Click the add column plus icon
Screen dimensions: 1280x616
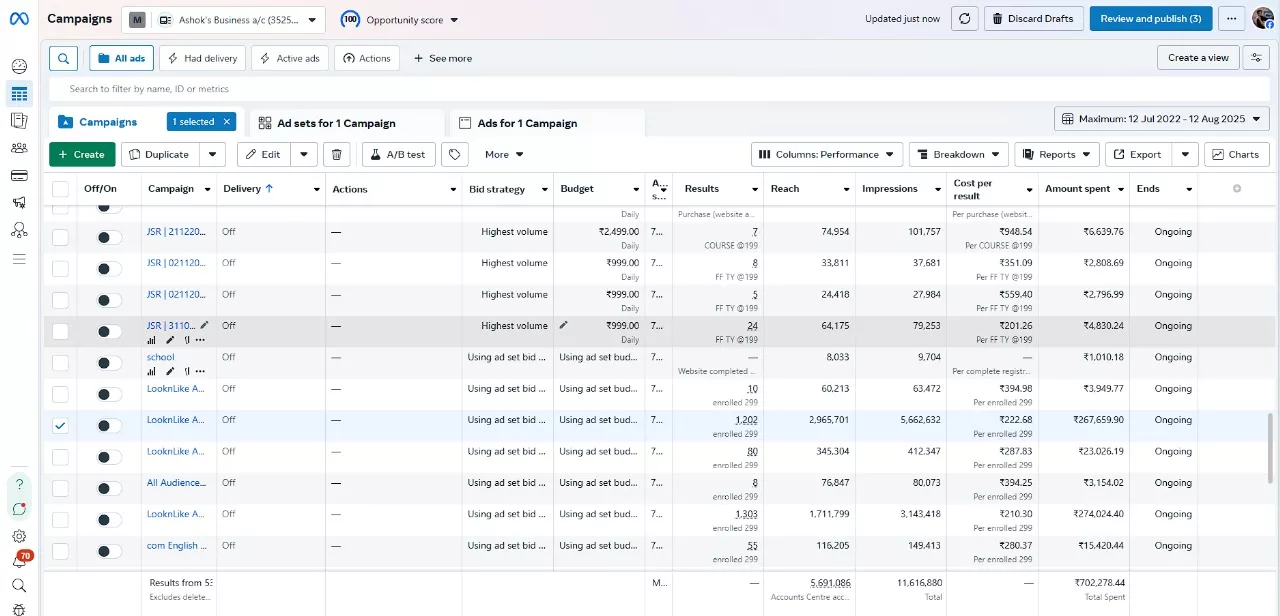click(1237, 189)
